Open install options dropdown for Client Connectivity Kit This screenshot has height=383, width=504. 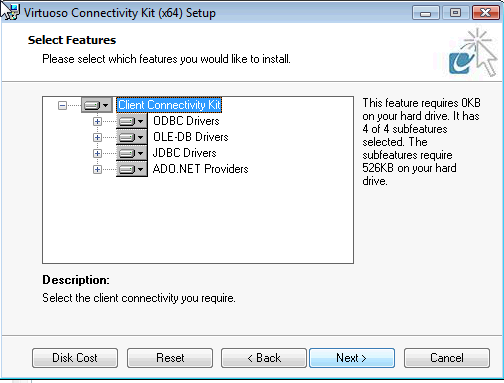(x=97, y=106)
